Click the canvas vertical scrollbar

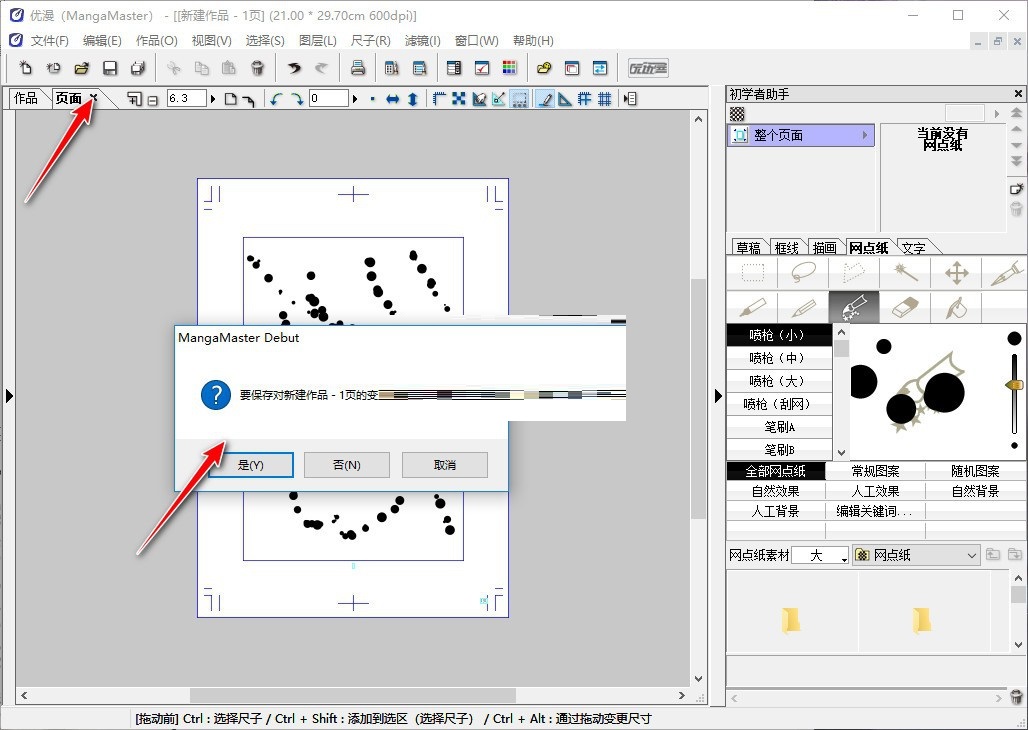pyautogui.click(x=698, y=399)
